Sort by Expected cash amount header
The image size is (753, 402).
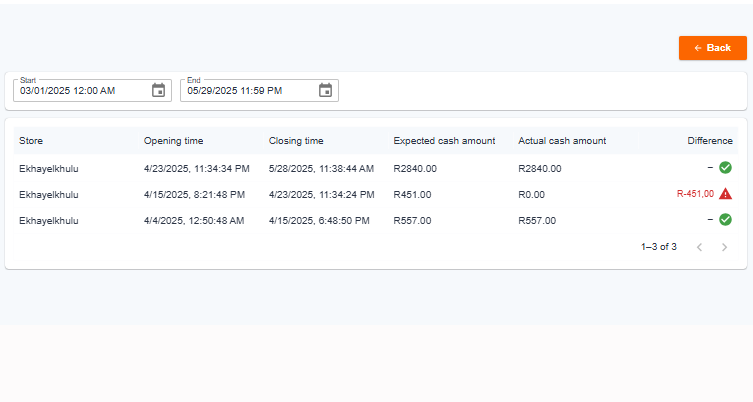click(x=444, y=141)
